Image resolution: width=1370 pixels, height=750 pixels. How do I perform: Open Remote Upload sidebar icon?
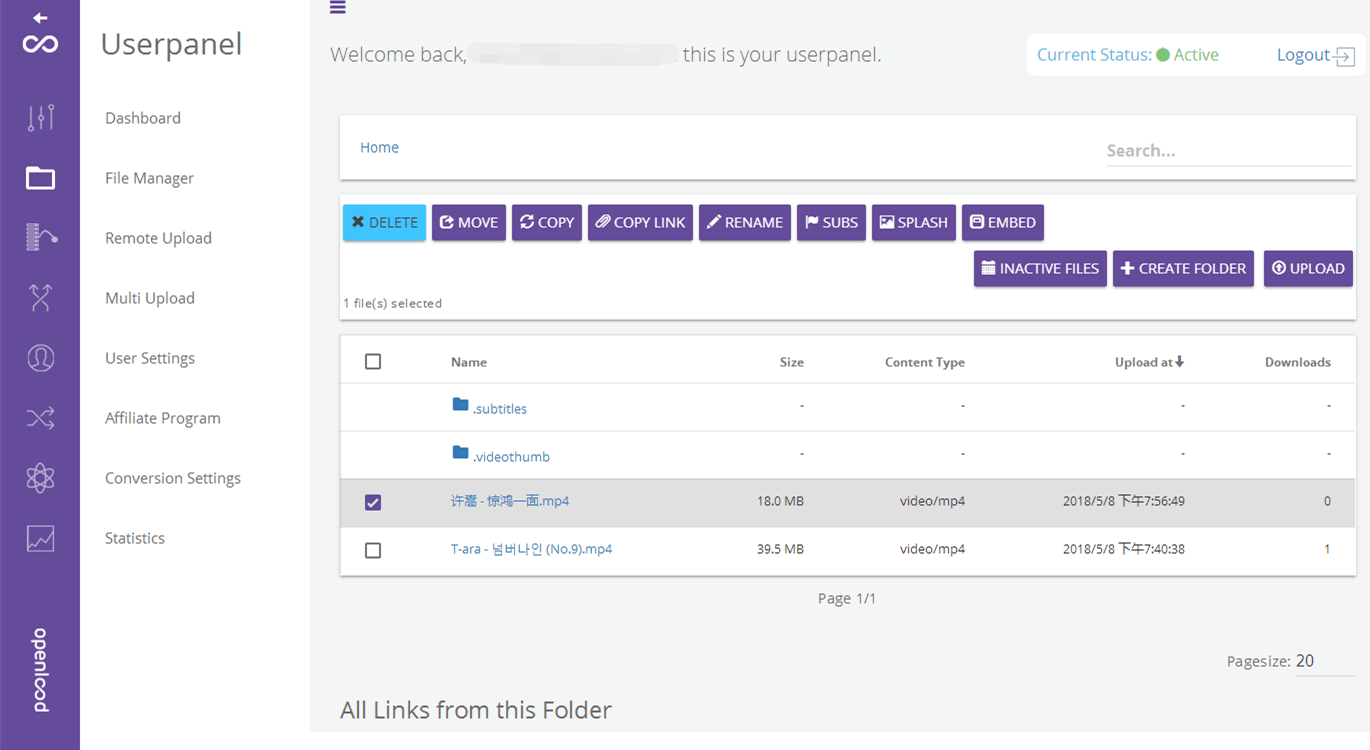[41, 238]
